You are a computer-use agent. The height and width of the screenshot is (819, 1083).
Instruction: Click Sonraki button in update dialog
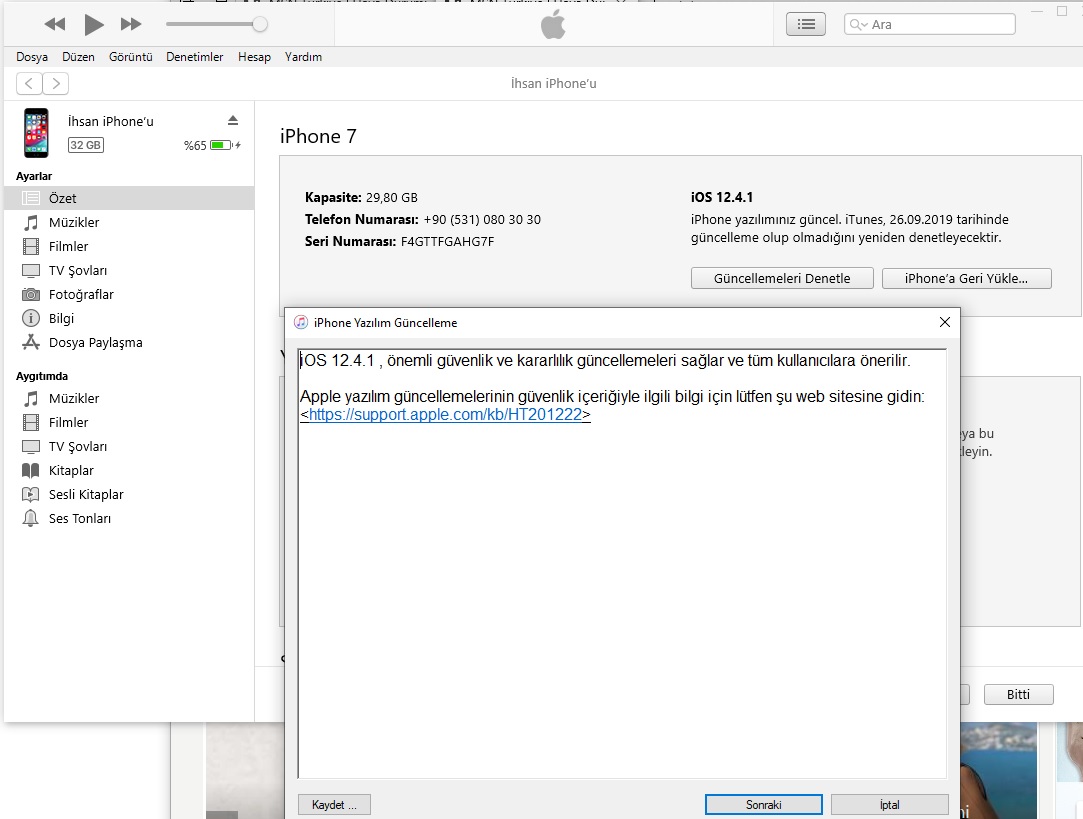763,804
